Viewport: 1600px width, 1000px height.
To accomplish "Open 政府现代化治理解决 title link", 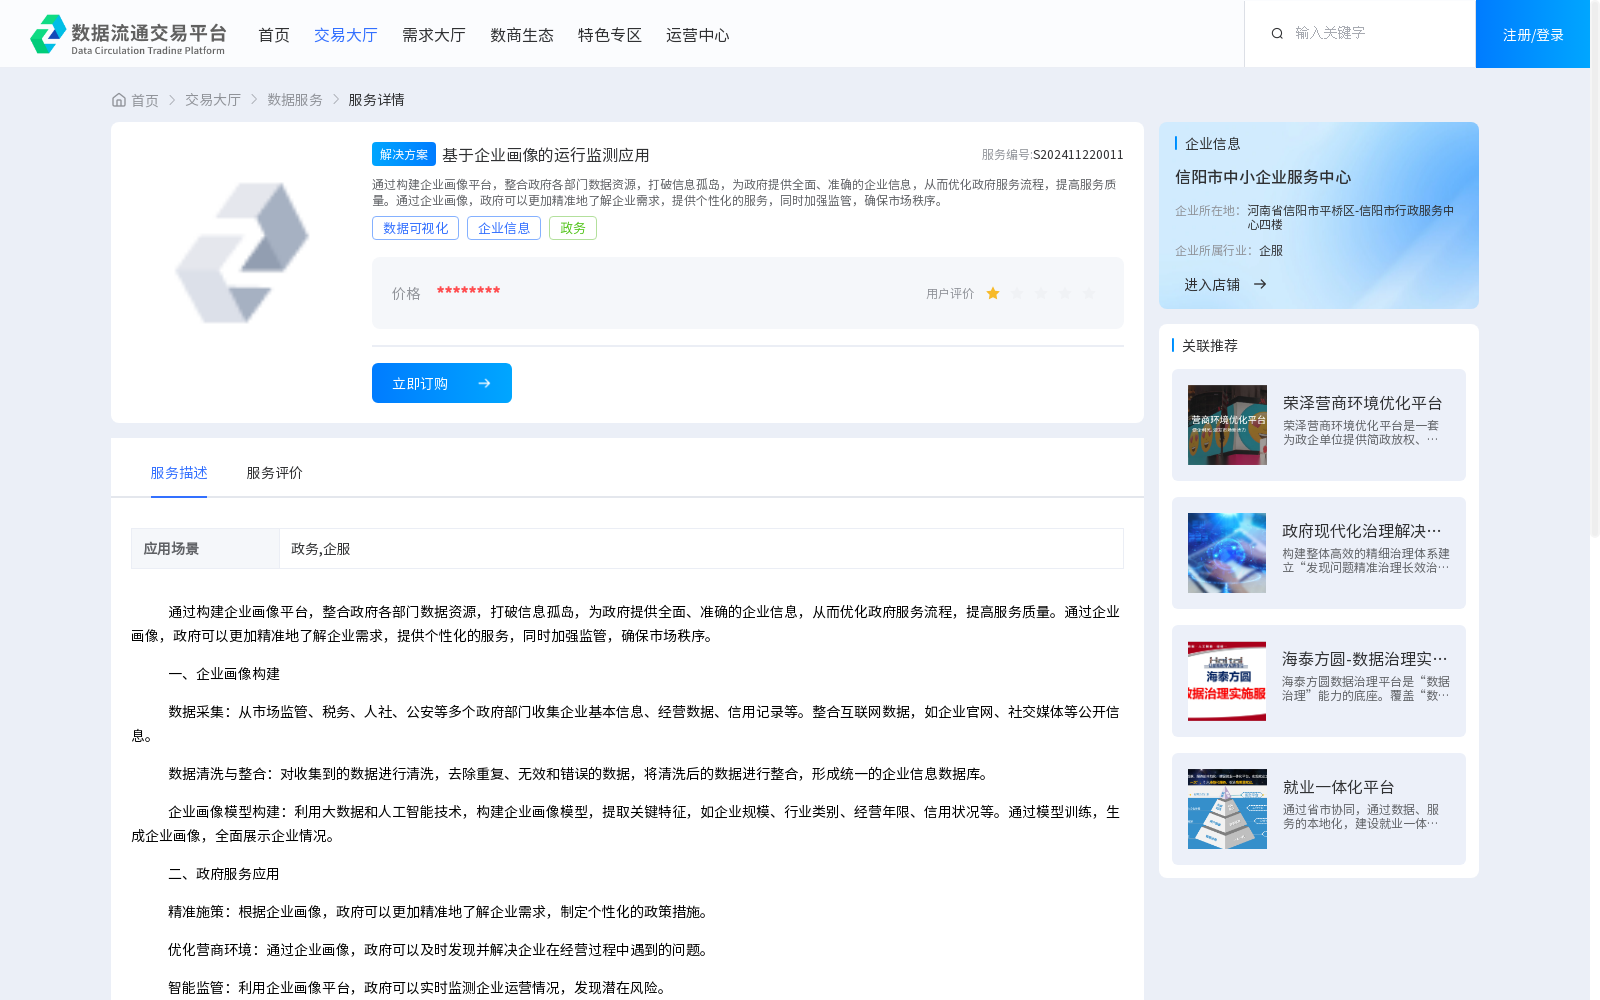I will [1362, 531].
